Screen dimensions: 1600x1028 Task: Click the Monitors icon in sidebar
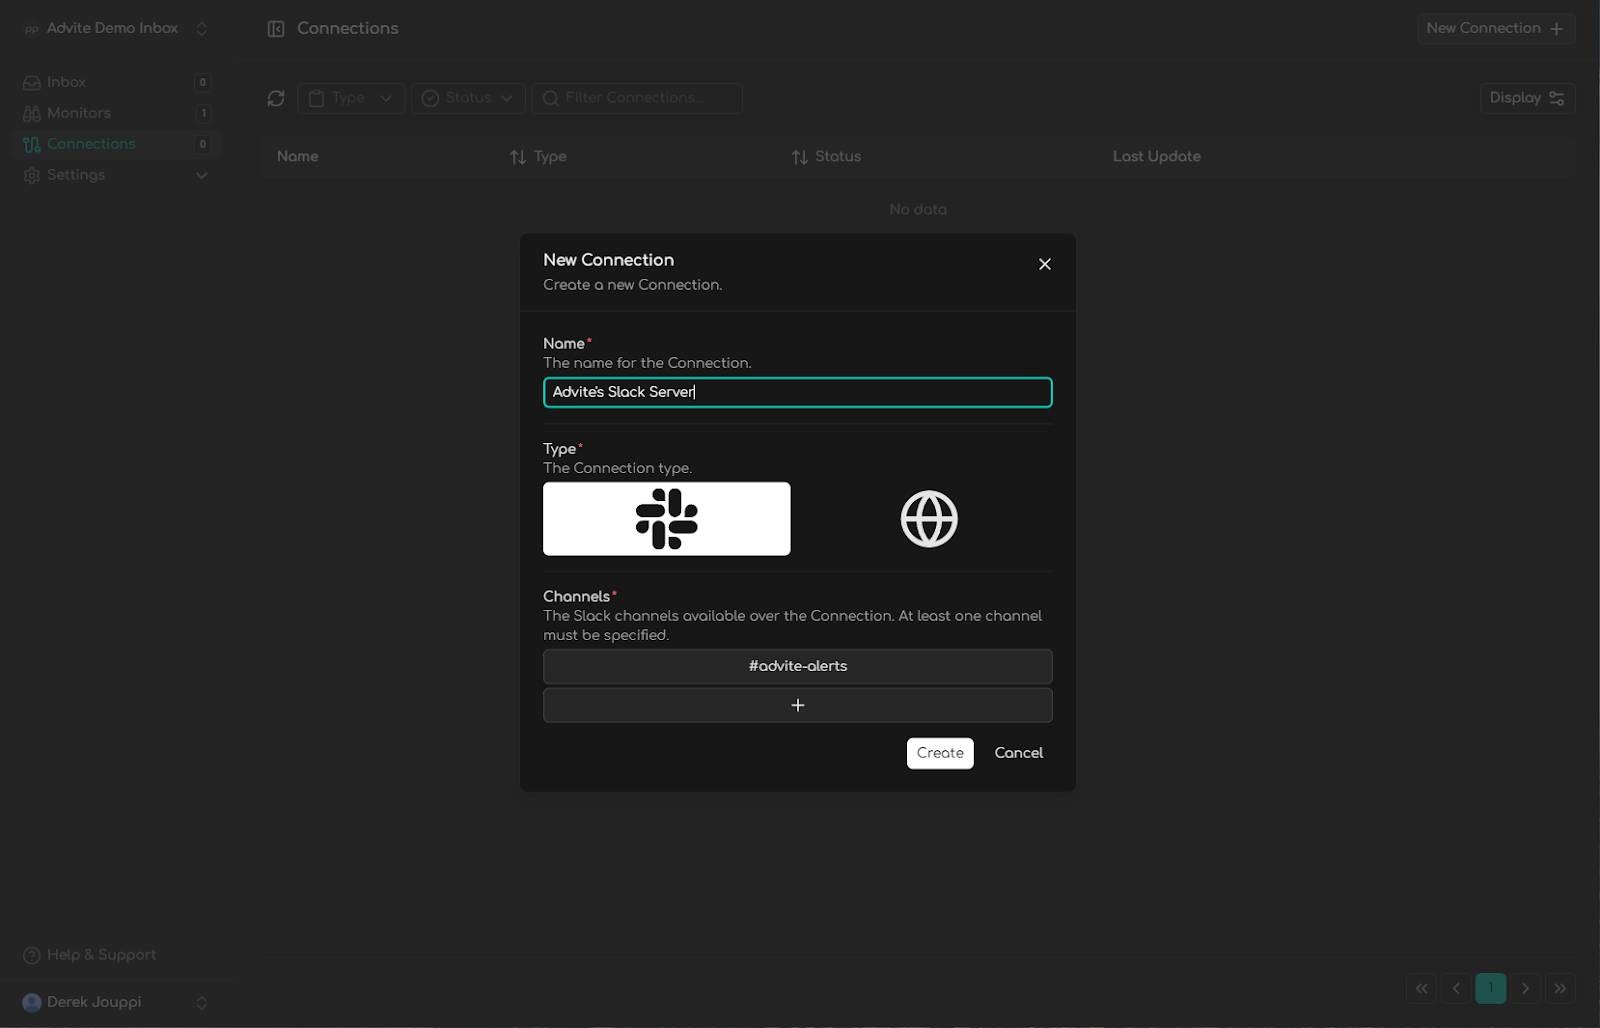pos(31,112)
